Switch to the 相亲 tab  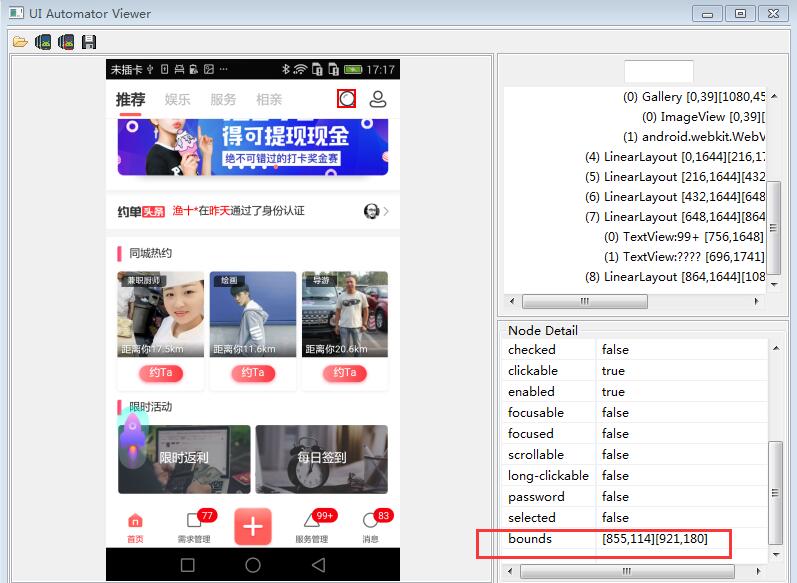[269, 99]
